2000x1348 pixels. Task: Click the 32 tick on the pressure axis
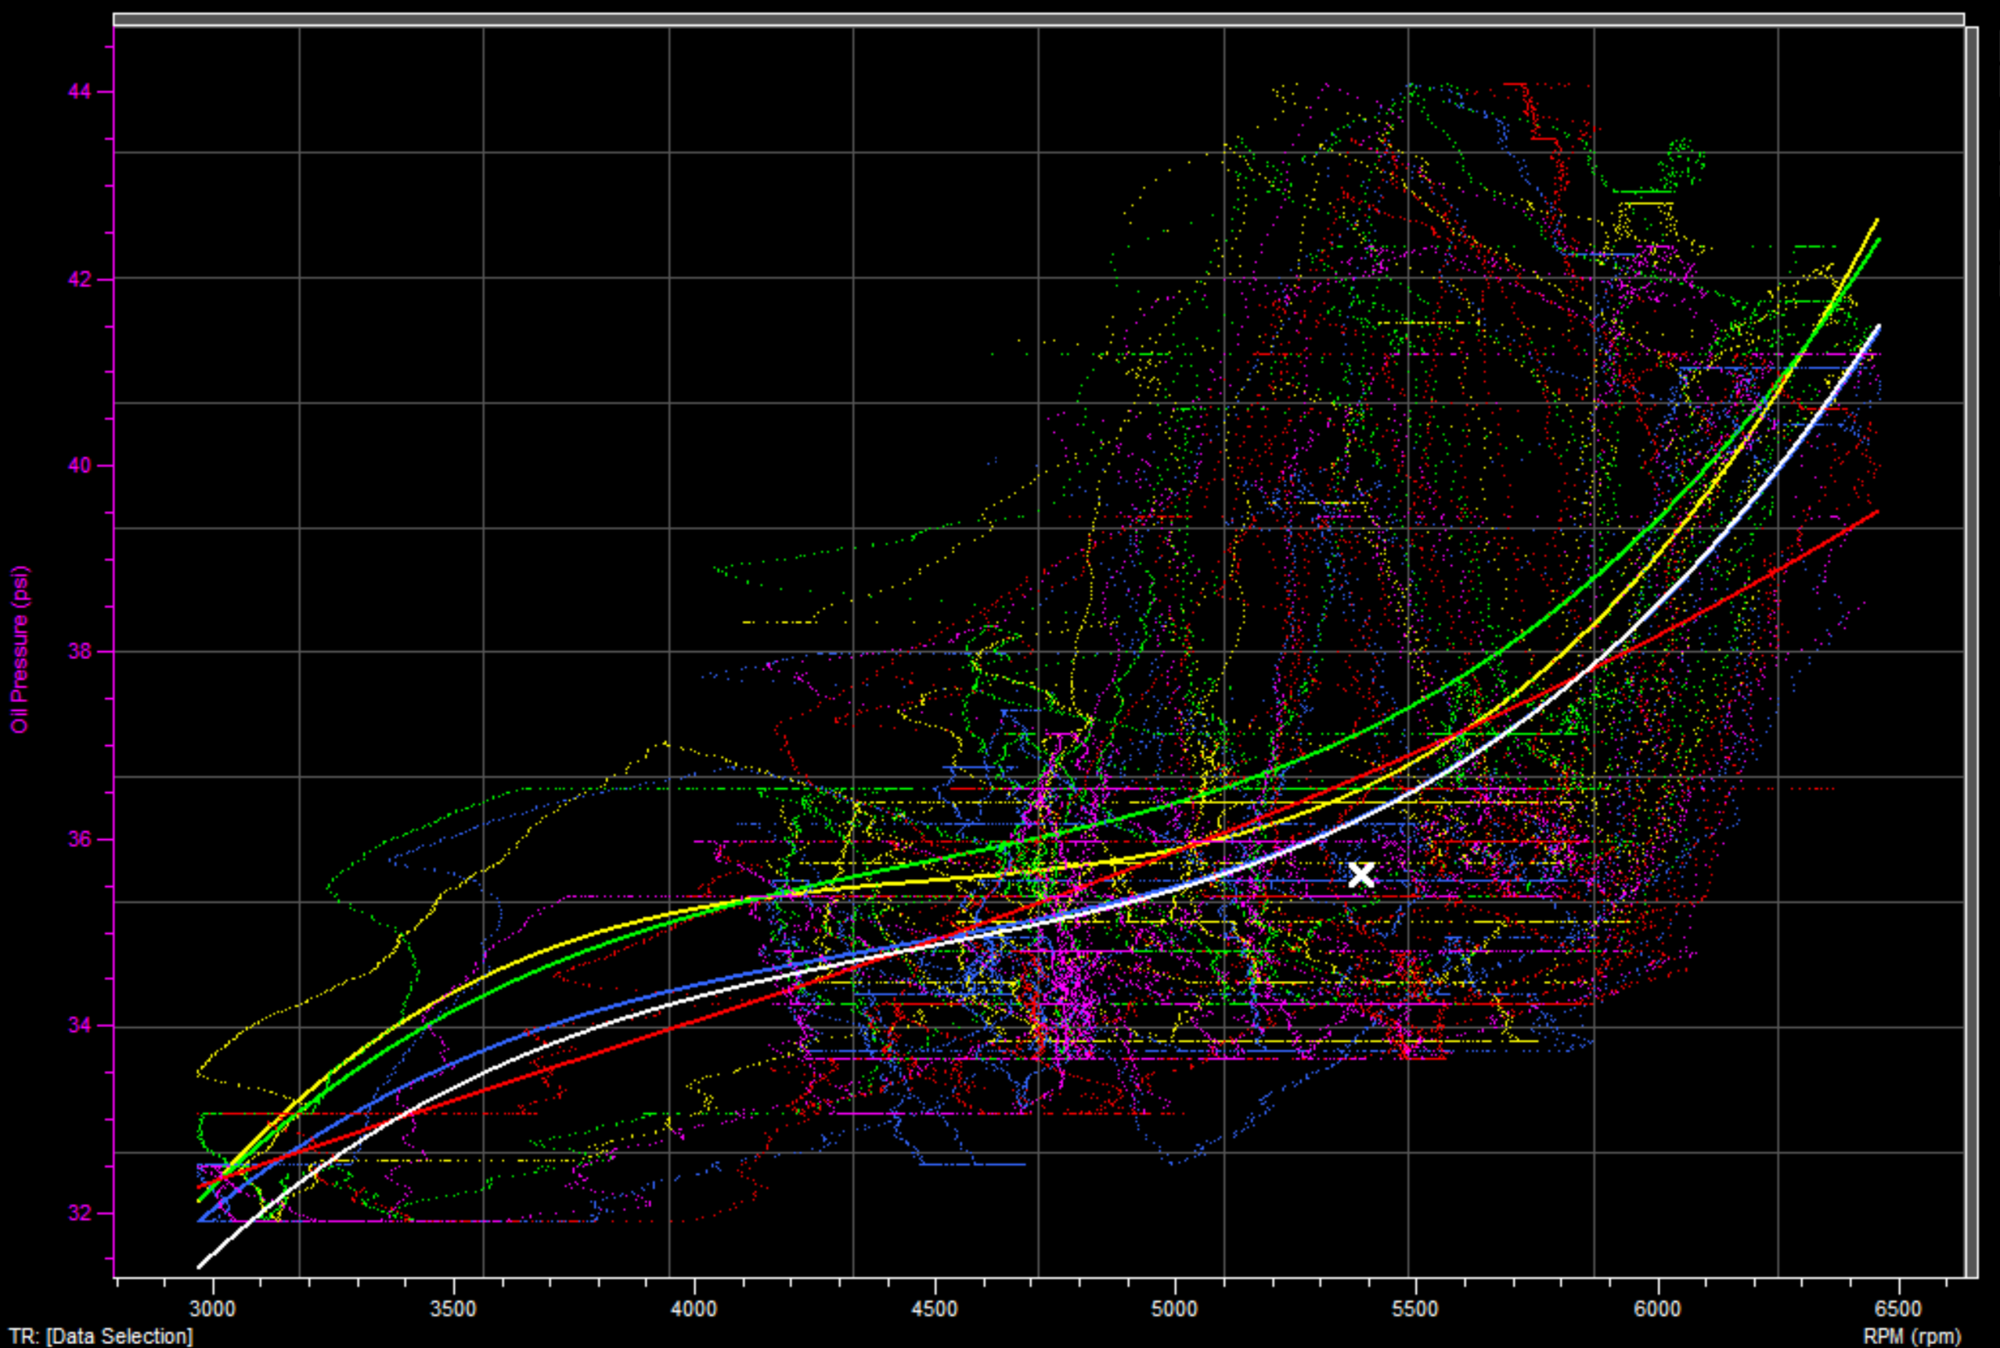79,1213
